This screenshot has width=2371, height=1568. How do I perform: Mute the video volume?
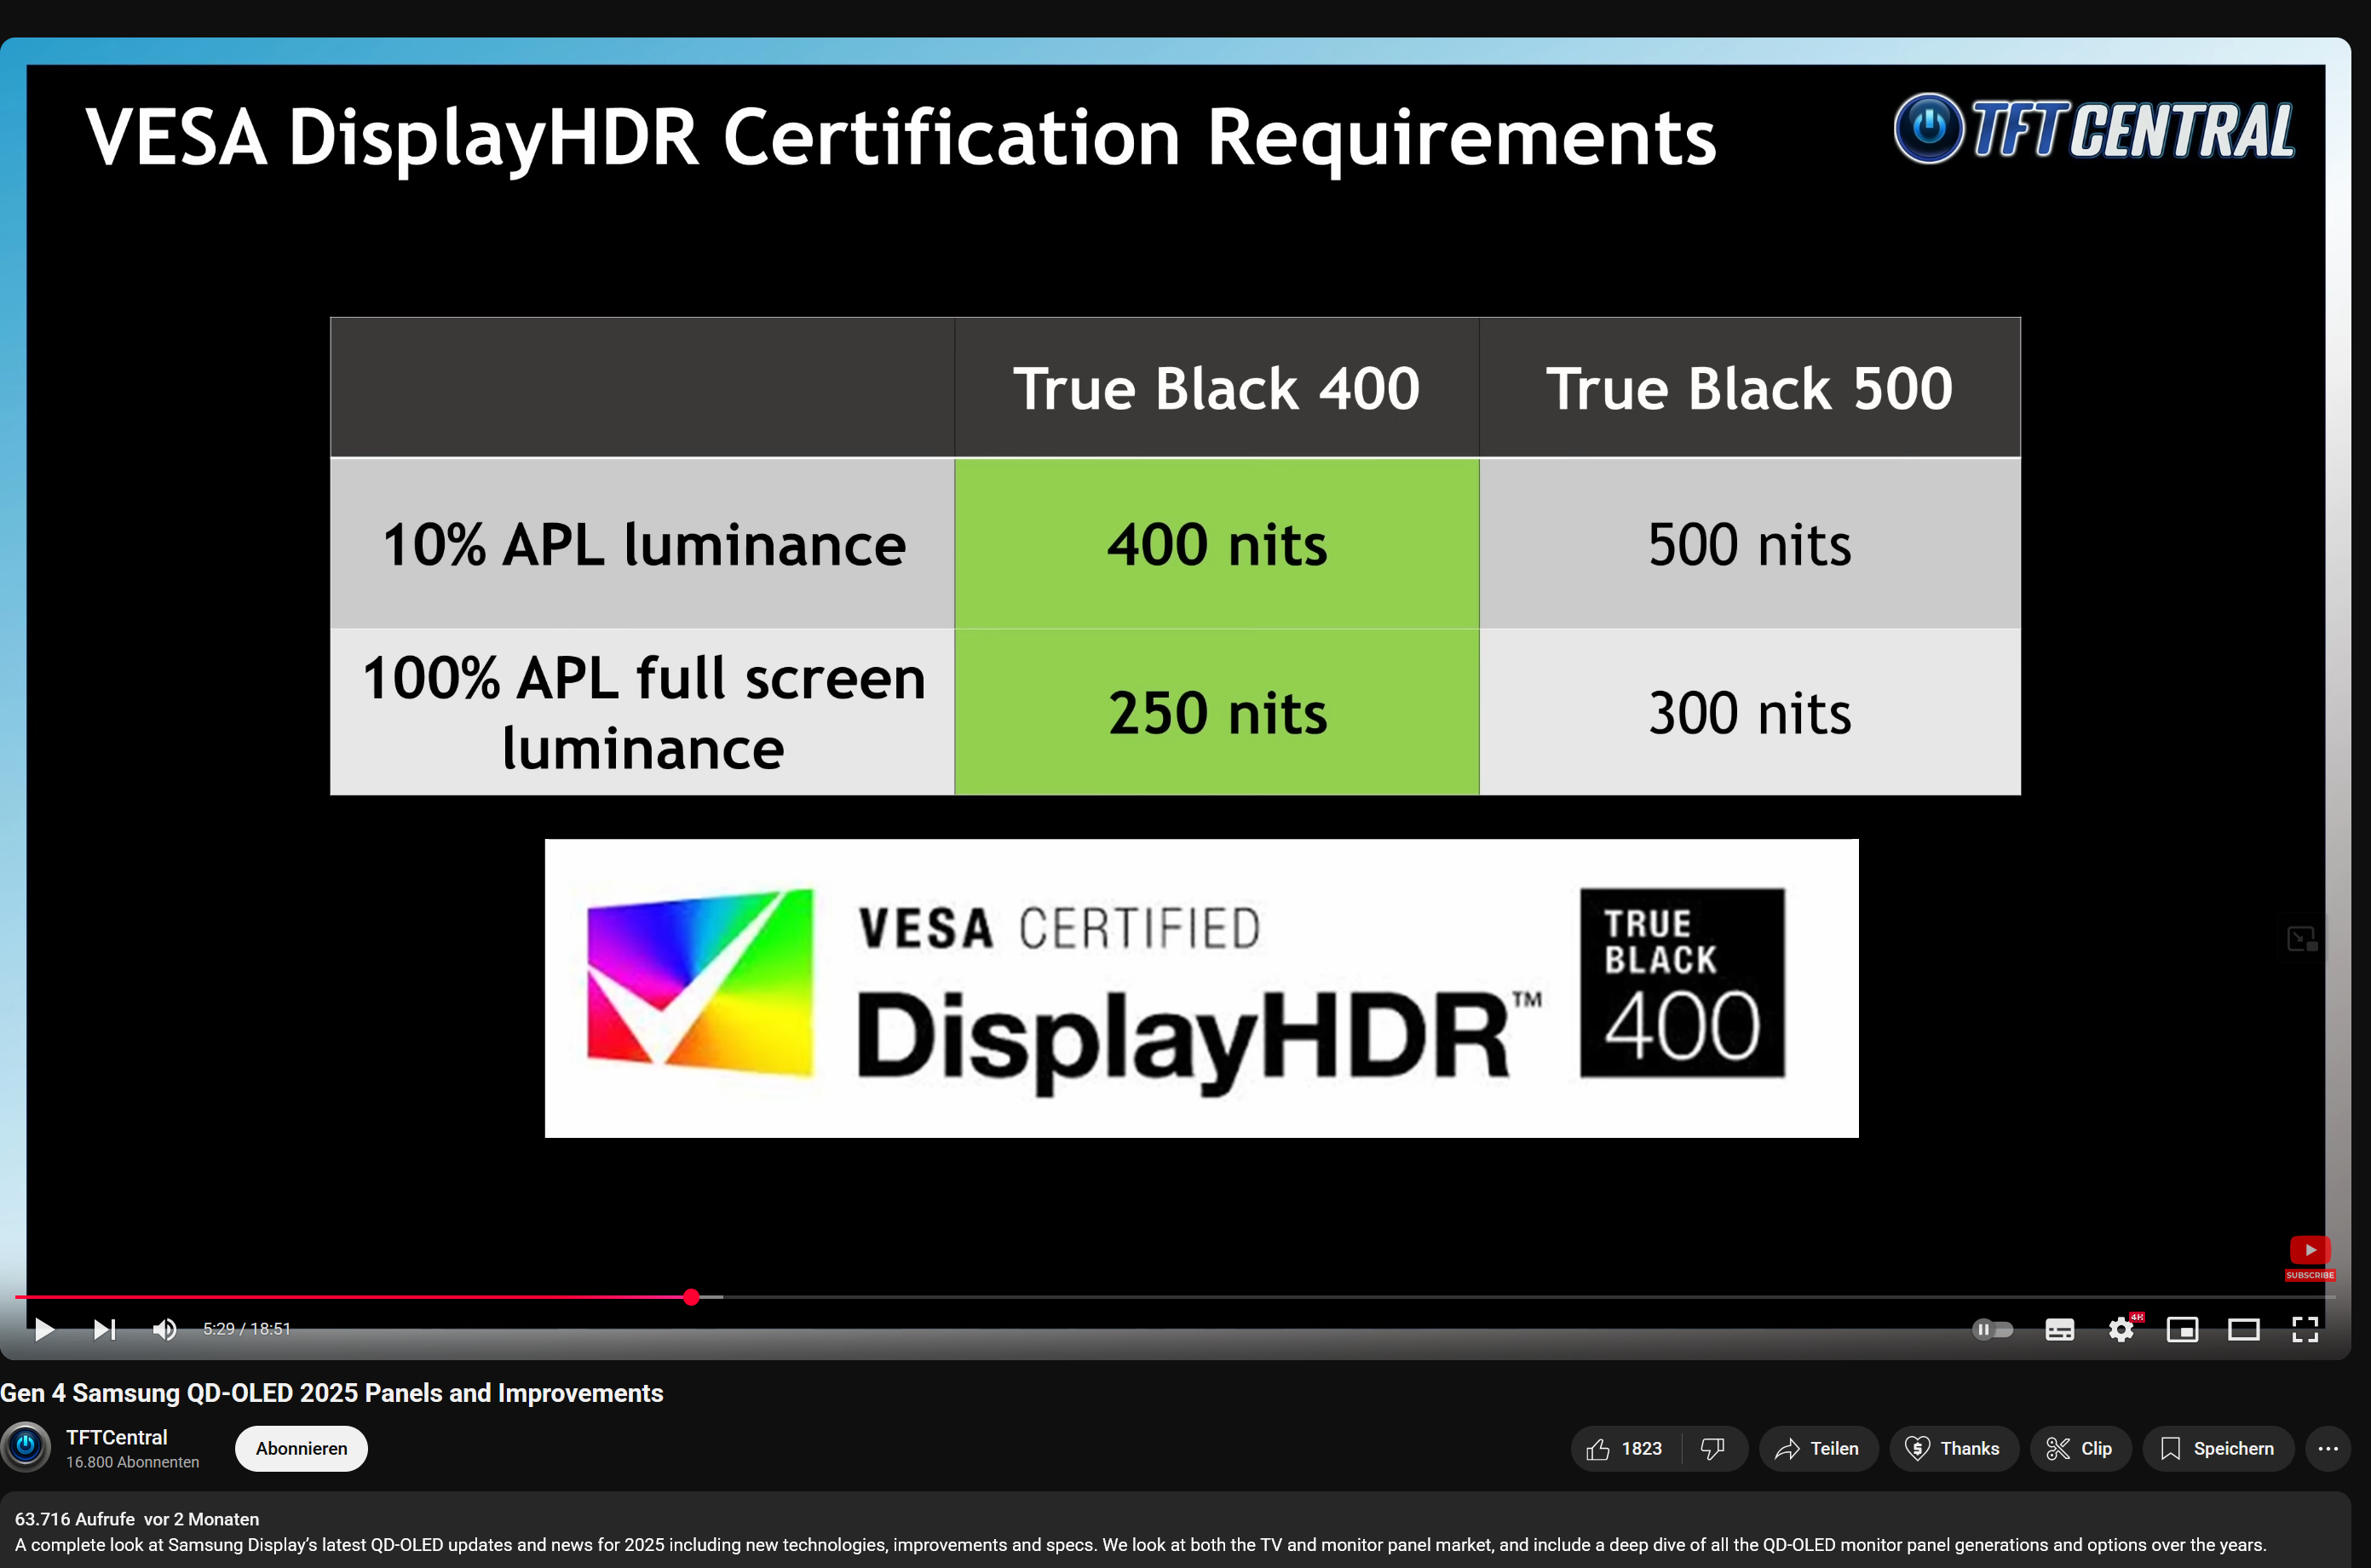[164, 1329]
